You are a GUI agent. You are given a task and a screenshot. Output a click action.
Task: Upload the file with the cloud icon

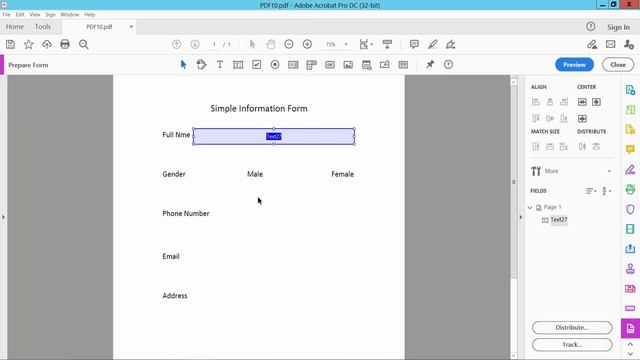pos(47,44)
